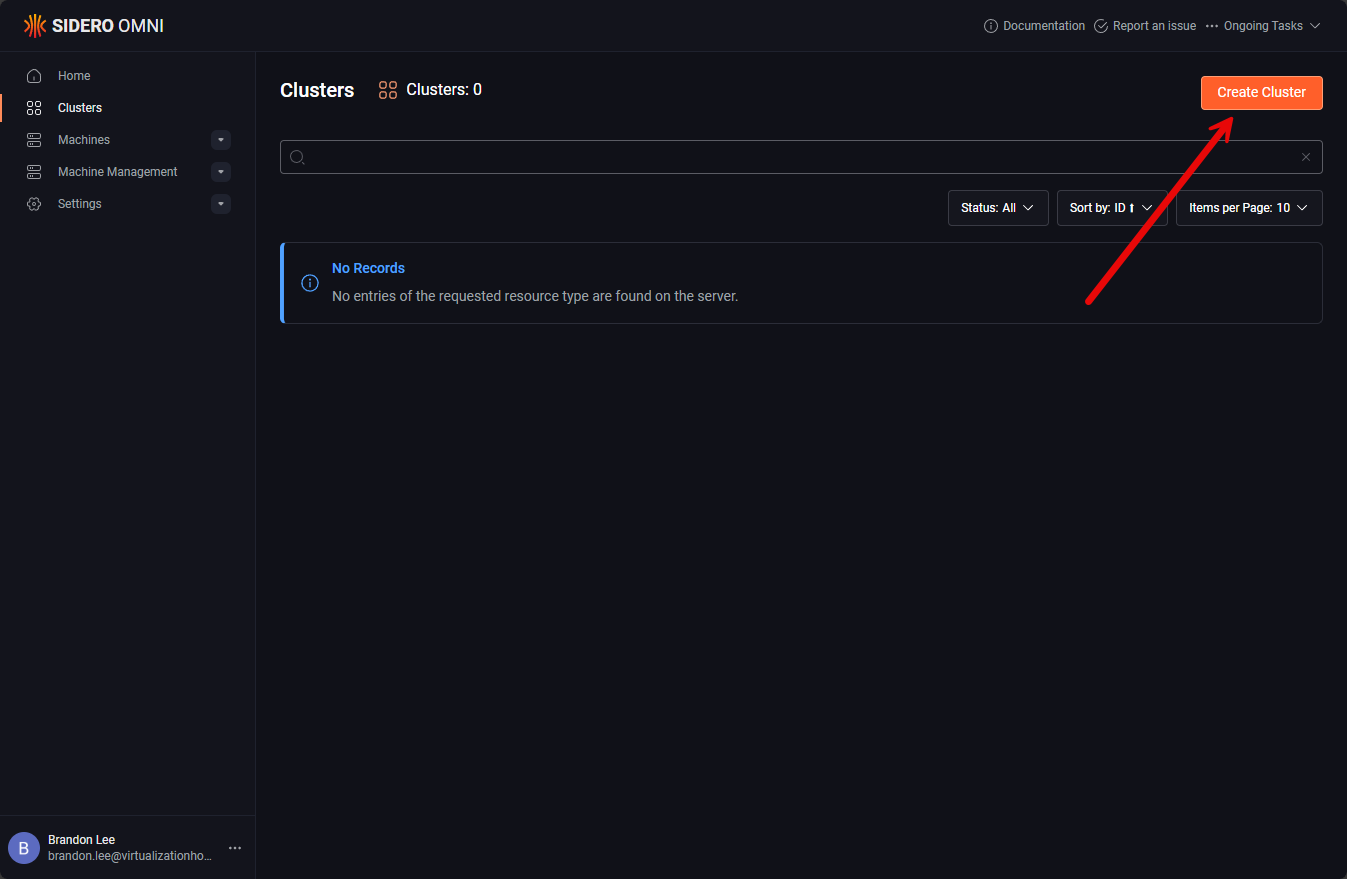Expand the Machine Management submenu arrow
Image resolution: width=1347 pixels, height=879 pixels.
click(x=222, y=172)
